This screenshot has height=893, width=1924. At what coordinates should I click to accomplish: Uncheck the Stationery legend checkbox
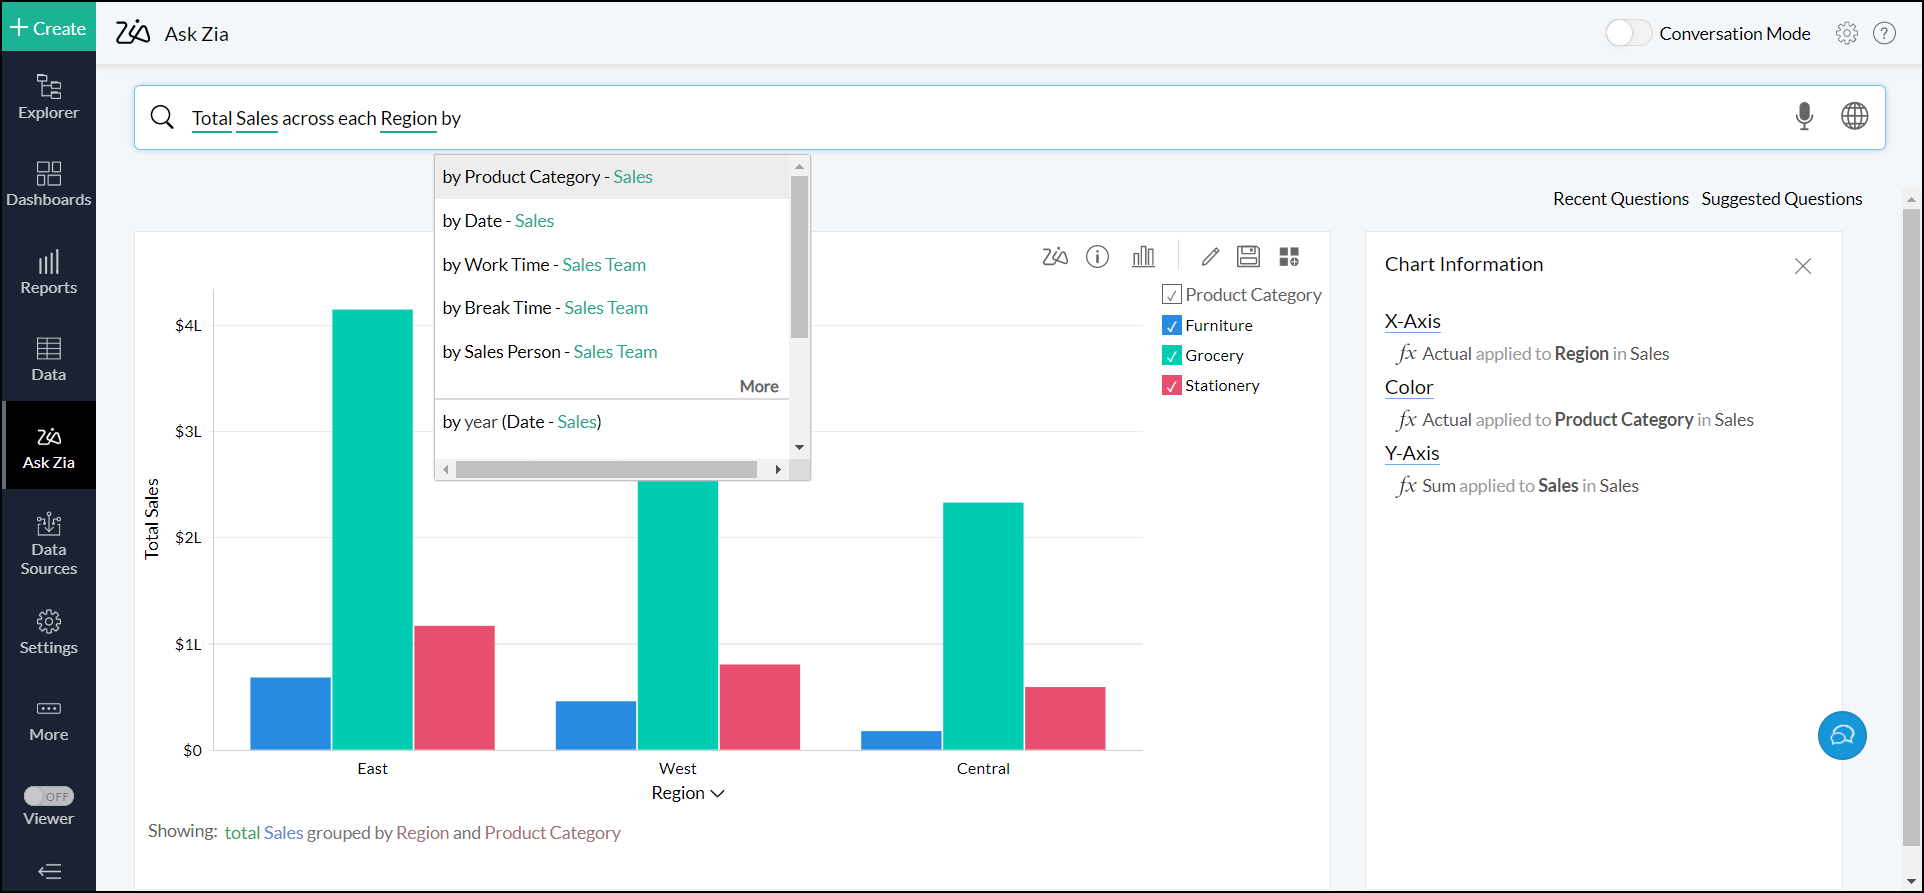pos(1172,386)
